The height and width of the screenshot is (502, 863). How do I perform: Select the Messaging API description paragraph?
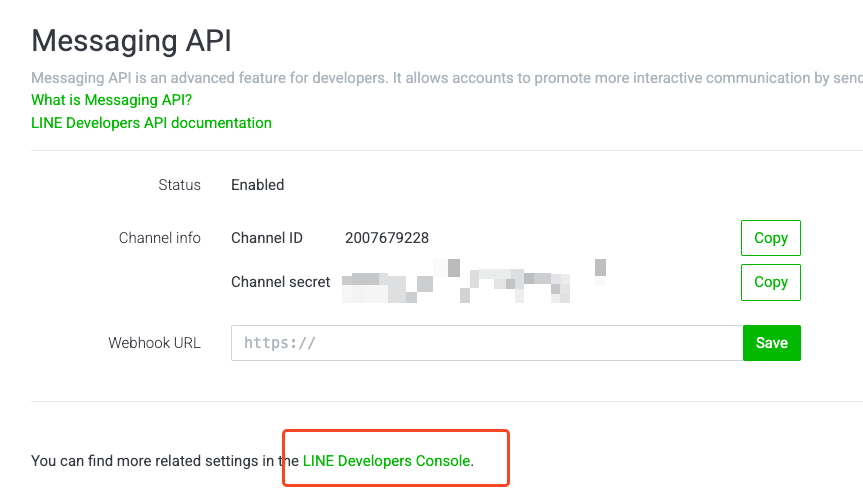[447, 78]
